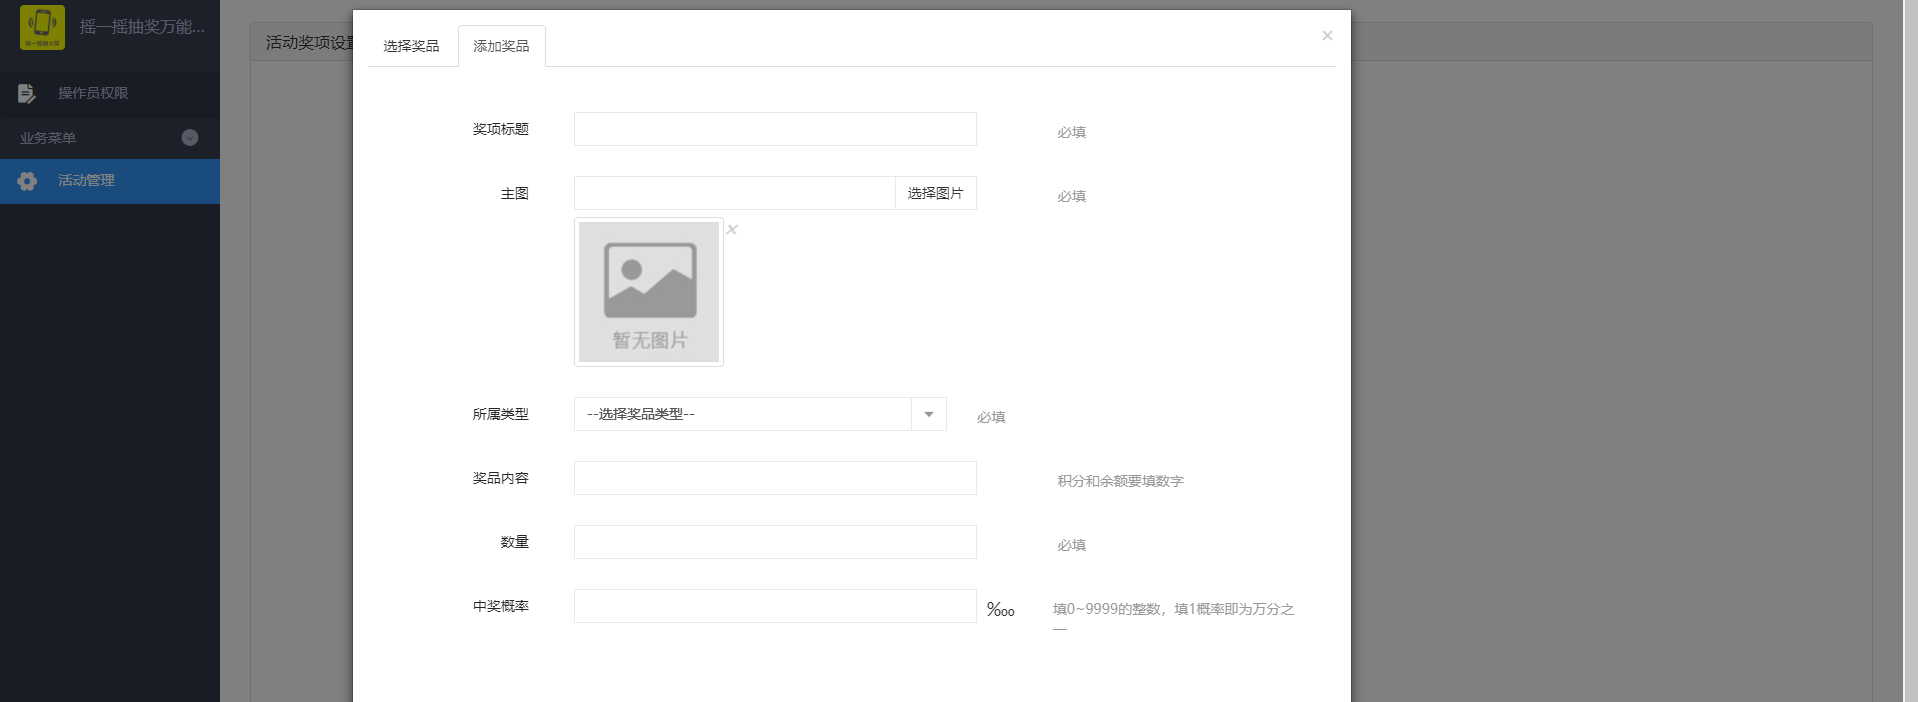This screenshot has height=702, width=1918.
Task: Click the 填0~9999的整数 hint text
Action: click(1173, 616)
